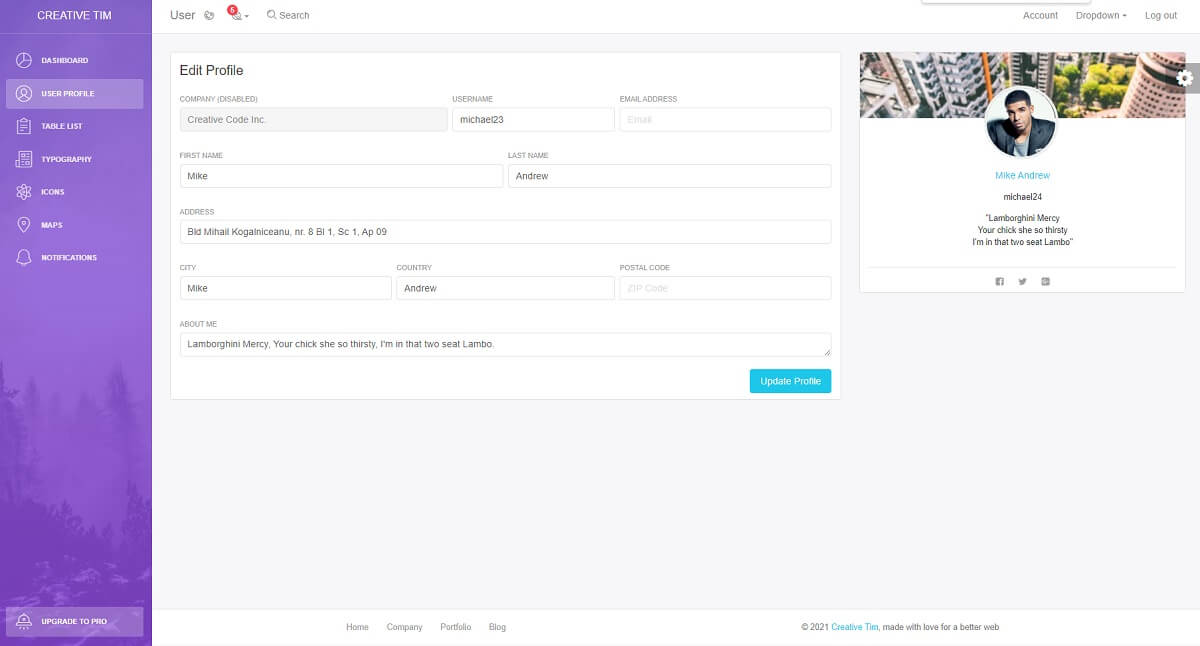Open the Typography page icon
1200x646 pixels.
(x=24, y=158)
